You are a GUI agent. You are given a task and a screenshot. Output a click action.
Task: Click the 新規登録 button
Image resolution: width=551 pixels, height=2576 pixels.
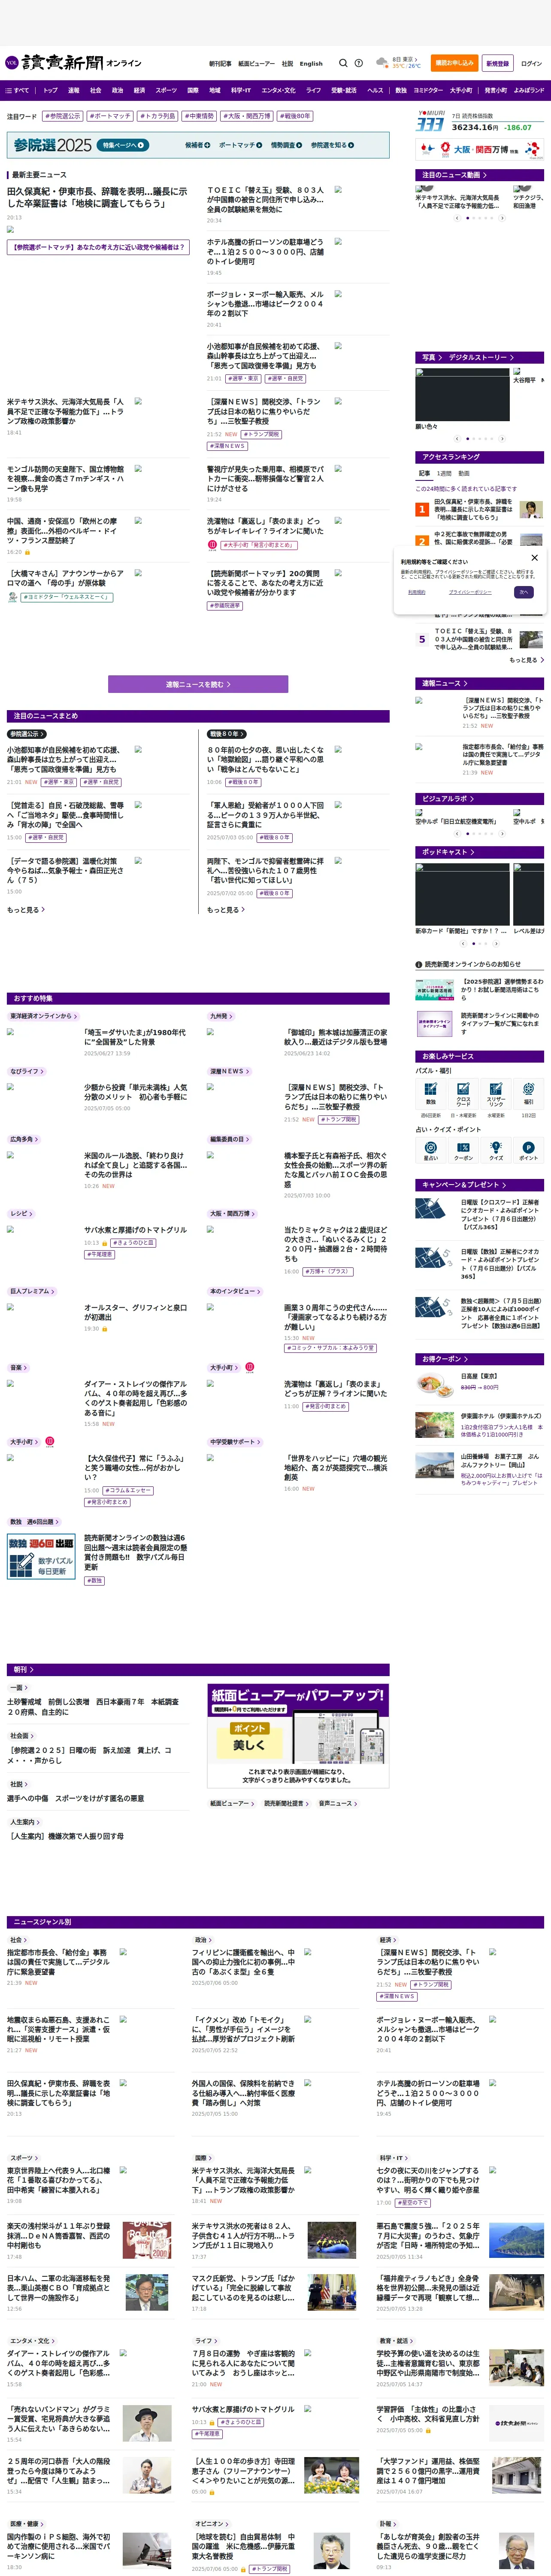[x=497, y=63]
